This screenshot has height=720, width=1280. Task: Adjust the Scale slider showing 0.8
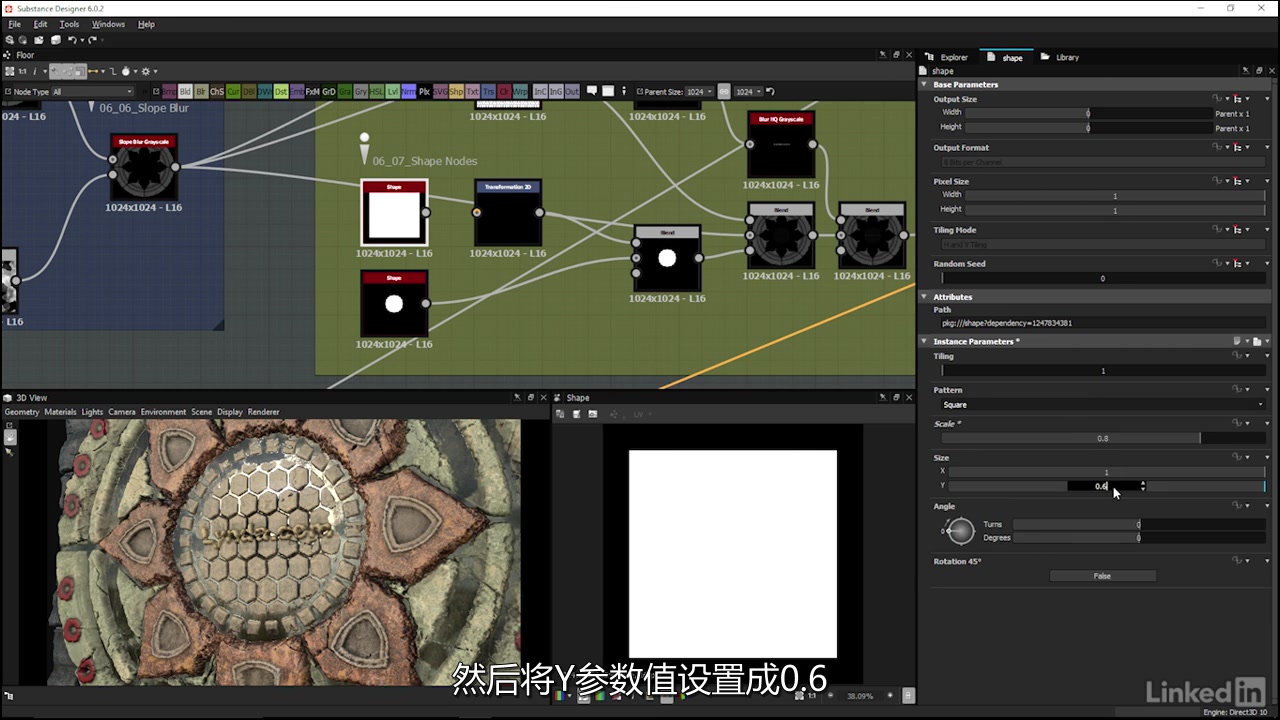tap(1103, 438)
